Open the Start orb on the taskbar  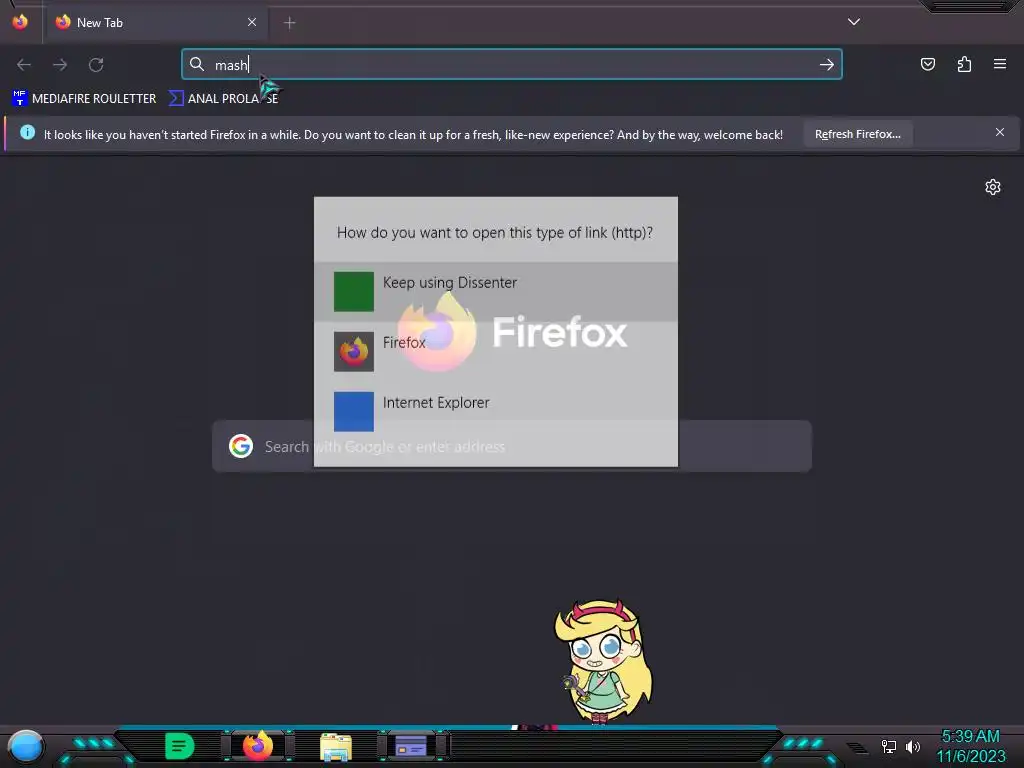(x=25, y=746)
